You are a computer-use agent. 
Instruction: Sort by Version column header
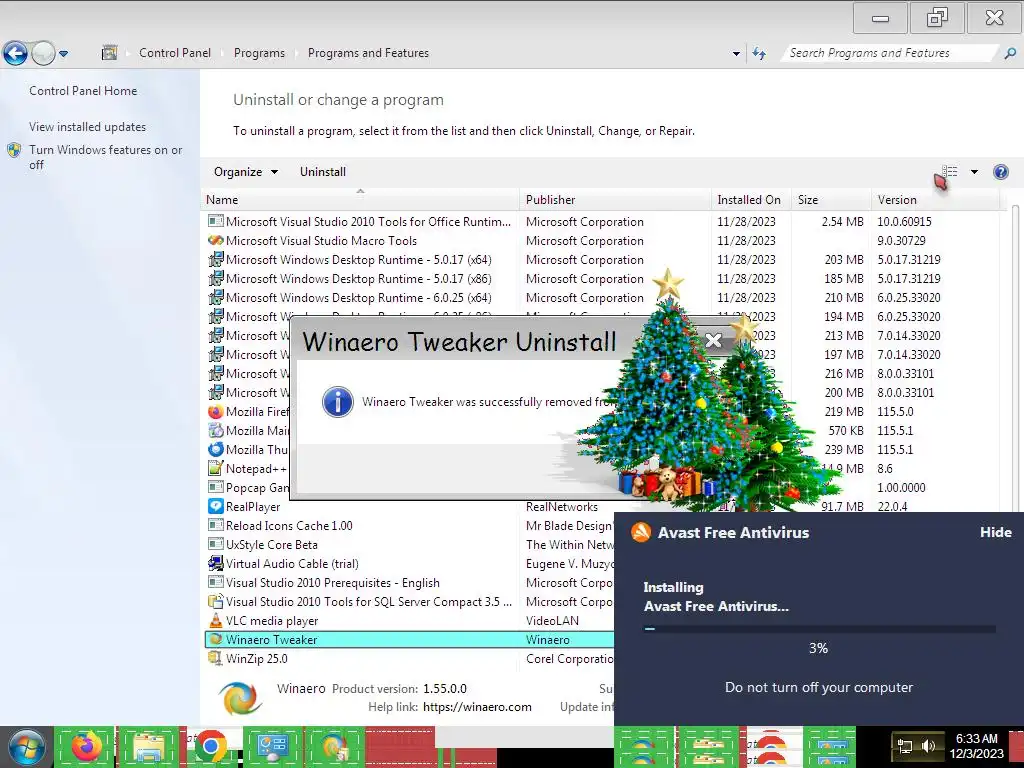tap(935, 200)
